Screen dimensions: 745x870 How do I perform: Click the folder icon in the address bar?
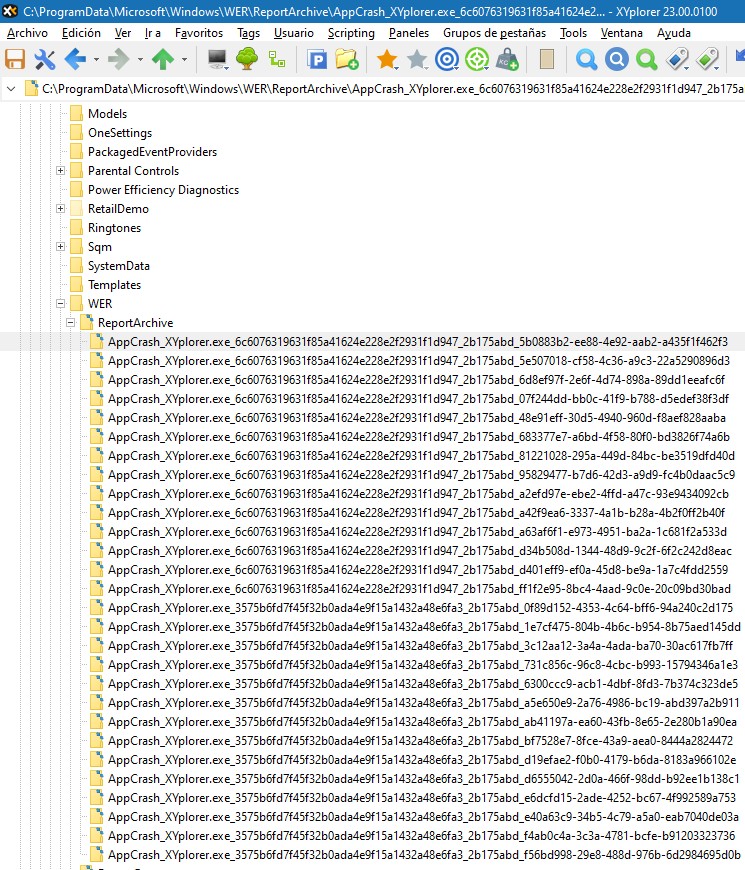(32, 89)
